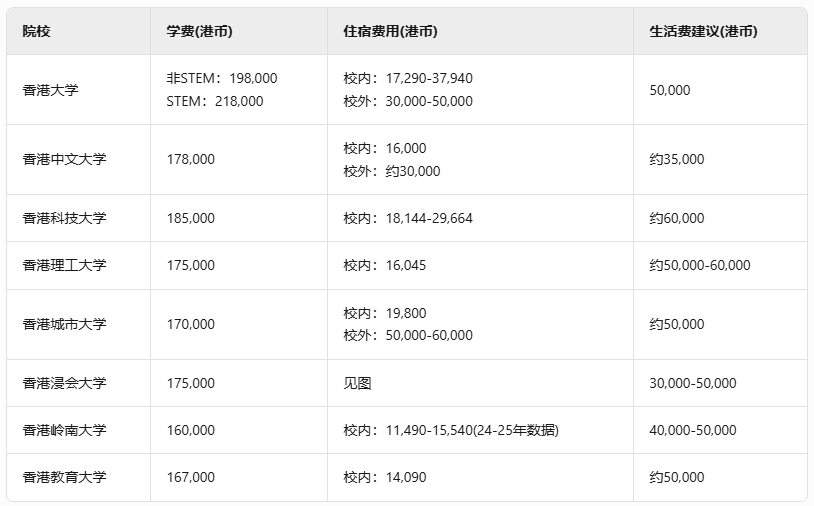Click 校外:50,000-60,000 housing text
The height and width of the screenshot is (506, 814).
pyautogui.click(x=408, y=335)
